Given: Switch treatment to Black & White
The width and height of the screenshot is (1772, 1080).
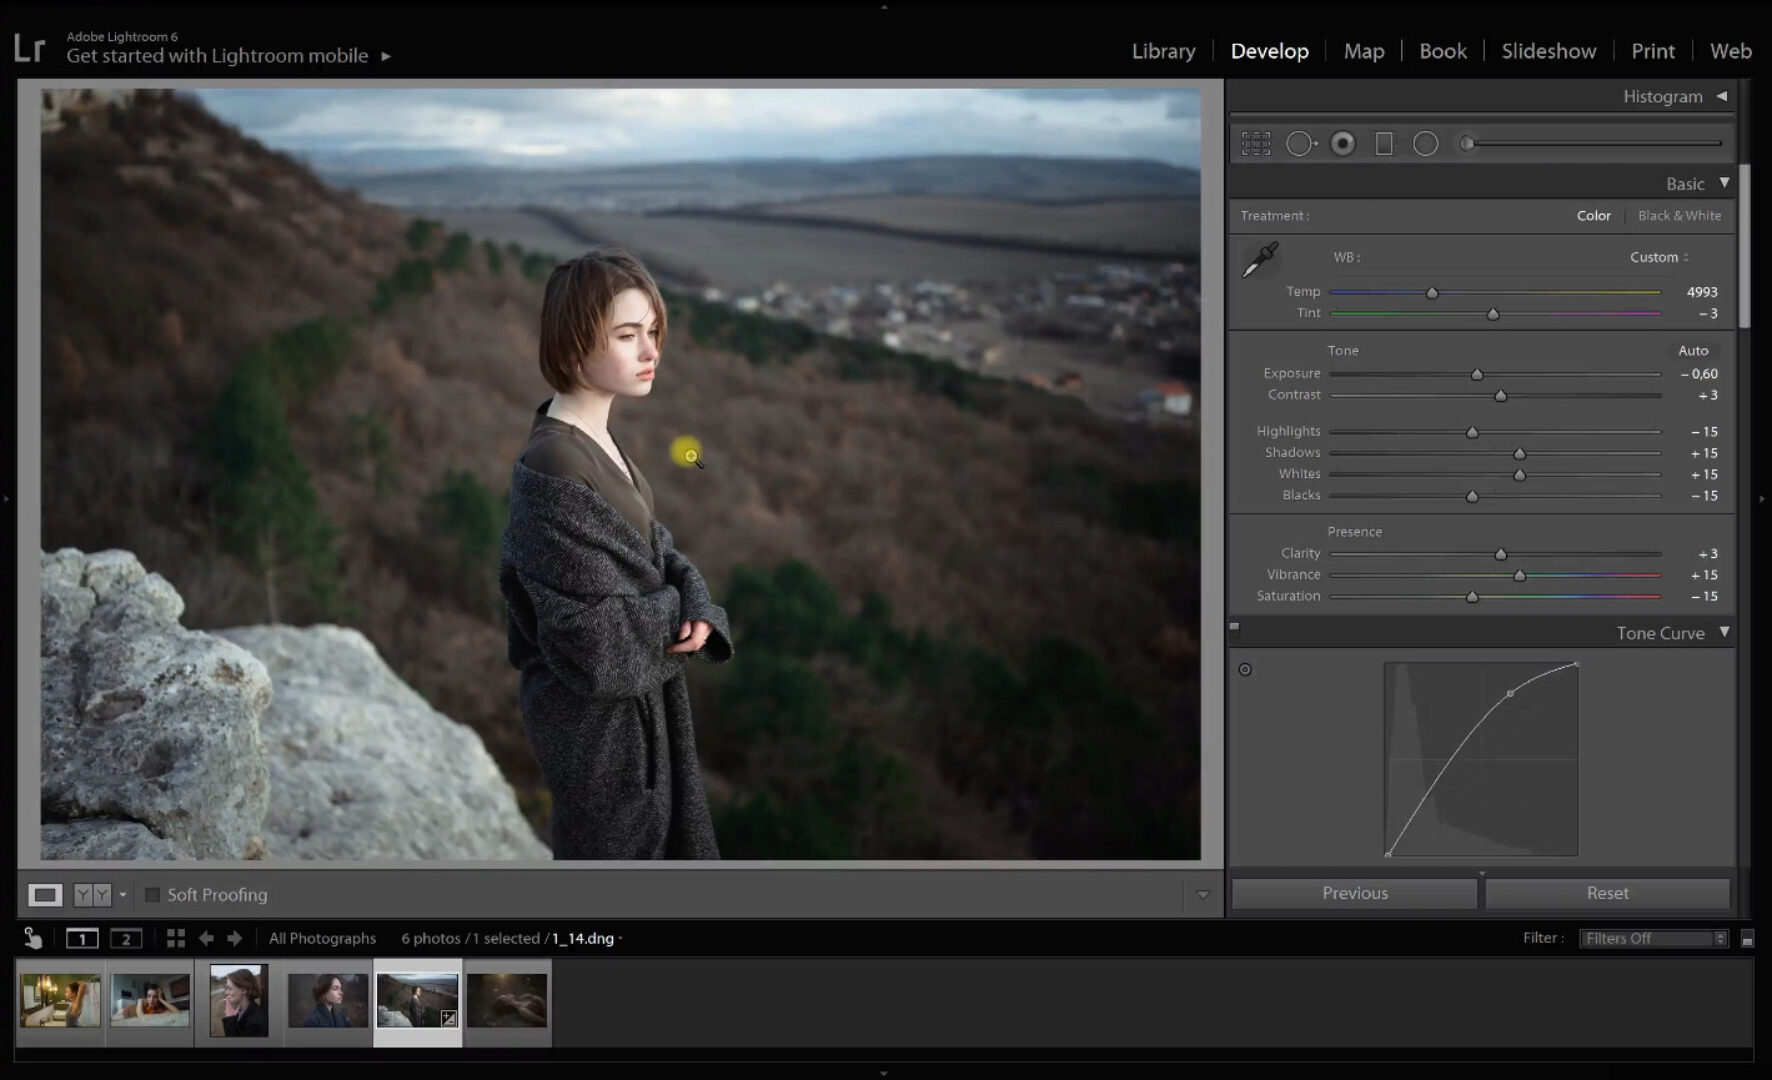Looking at the screenshot, I should pos(1679,216).
